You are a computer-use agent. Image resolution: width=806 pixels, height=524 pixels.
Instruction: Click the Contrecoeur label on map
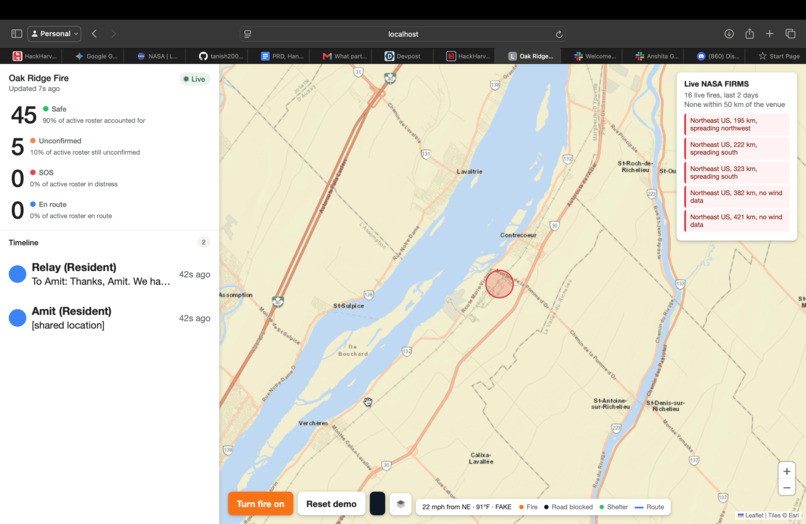coord(518,235)
